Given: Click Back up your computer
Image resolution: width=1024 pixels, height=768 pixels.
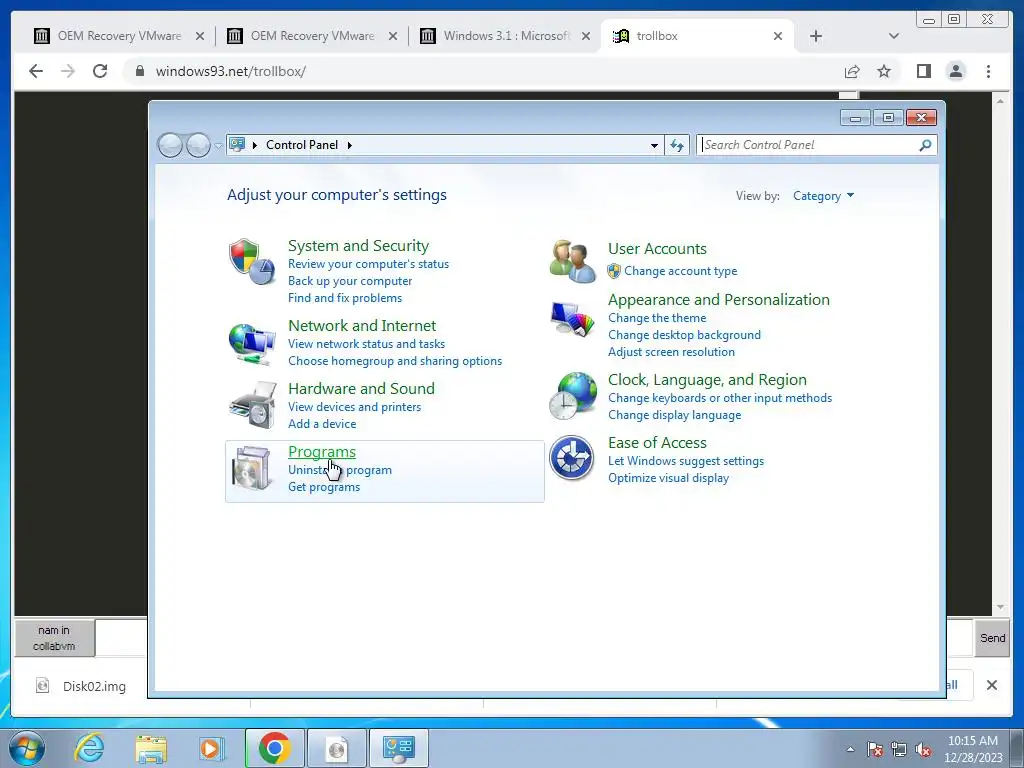Looking at the screenshot, I should (x=350, y=281).
